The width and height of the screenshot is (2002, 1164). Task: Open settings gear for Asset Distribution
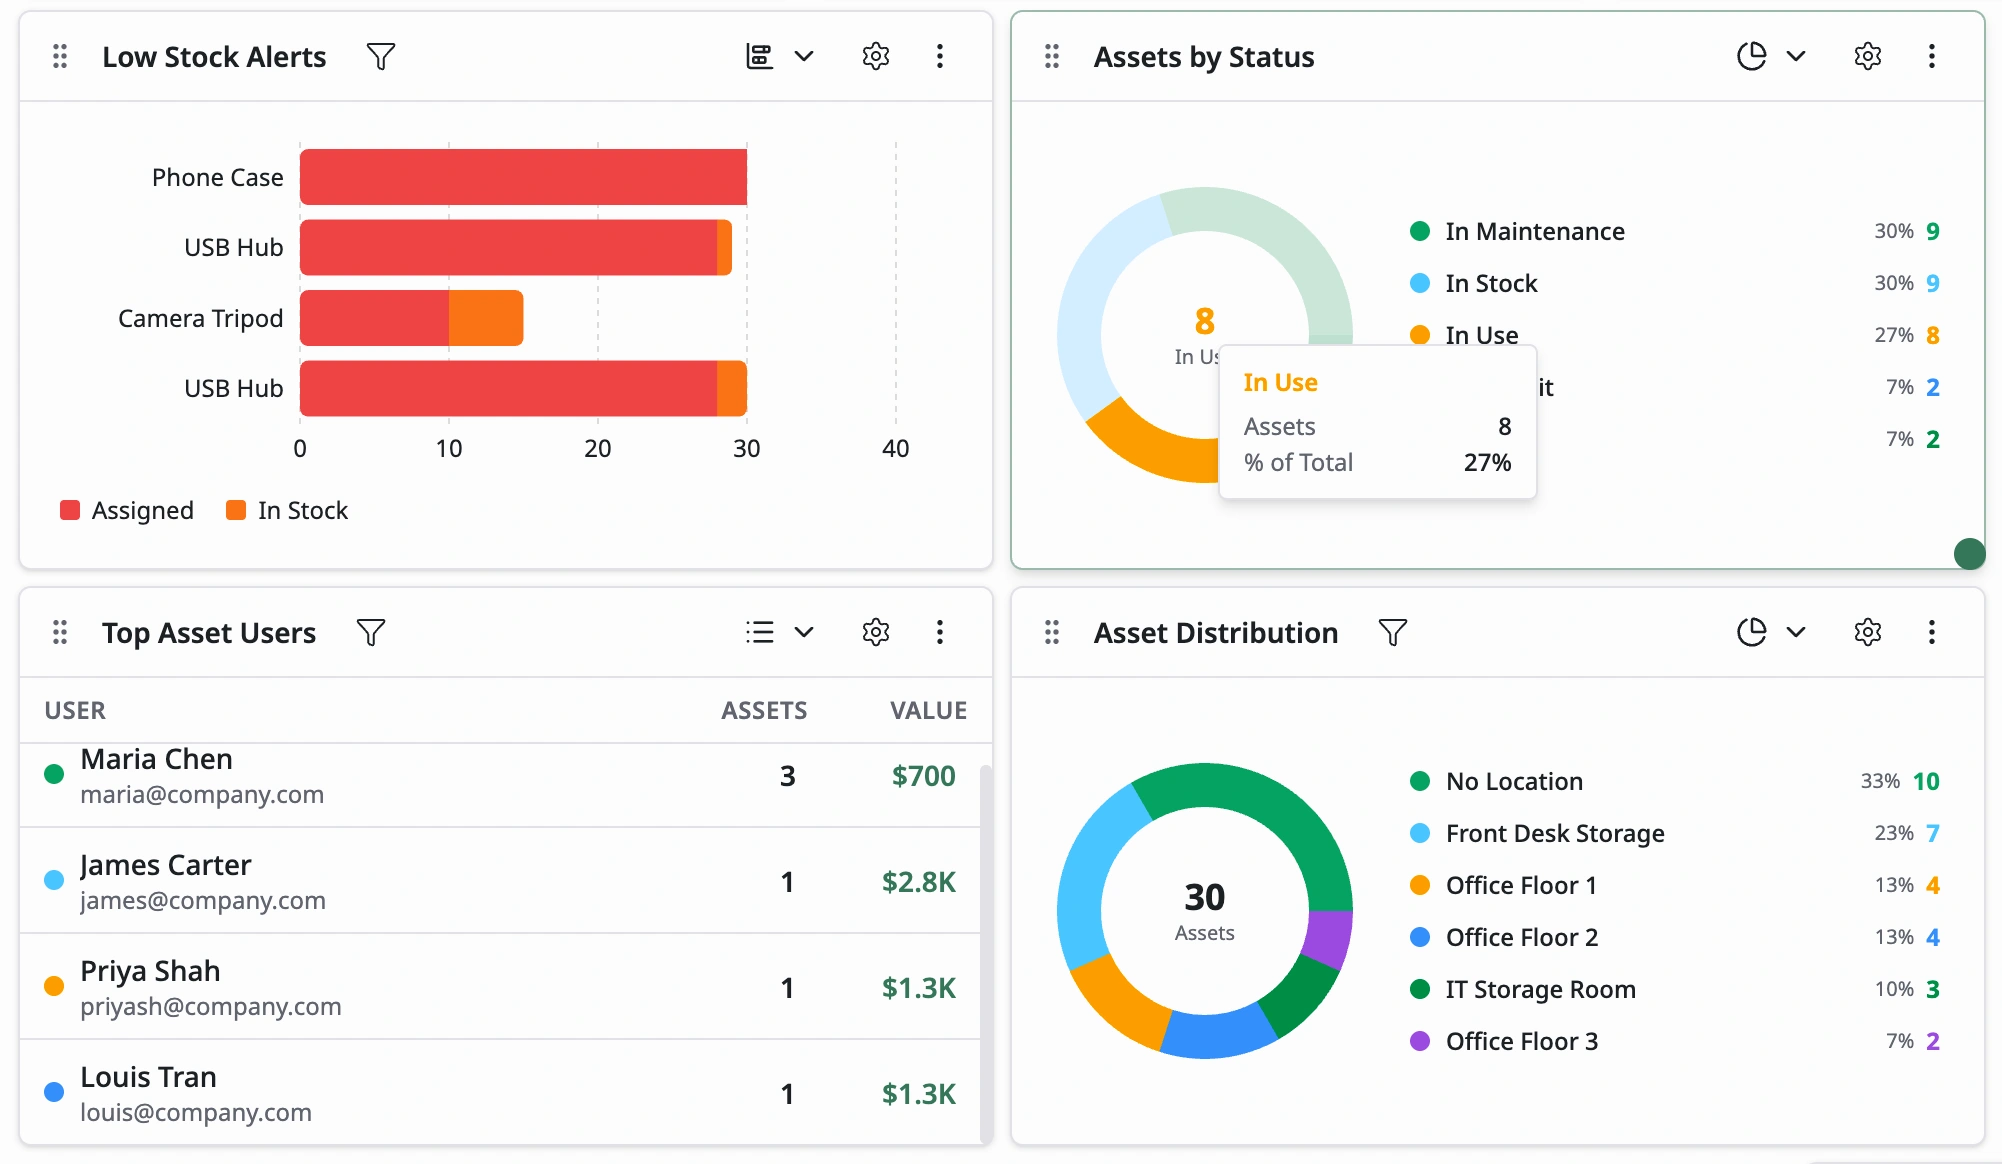(1868, 633)
